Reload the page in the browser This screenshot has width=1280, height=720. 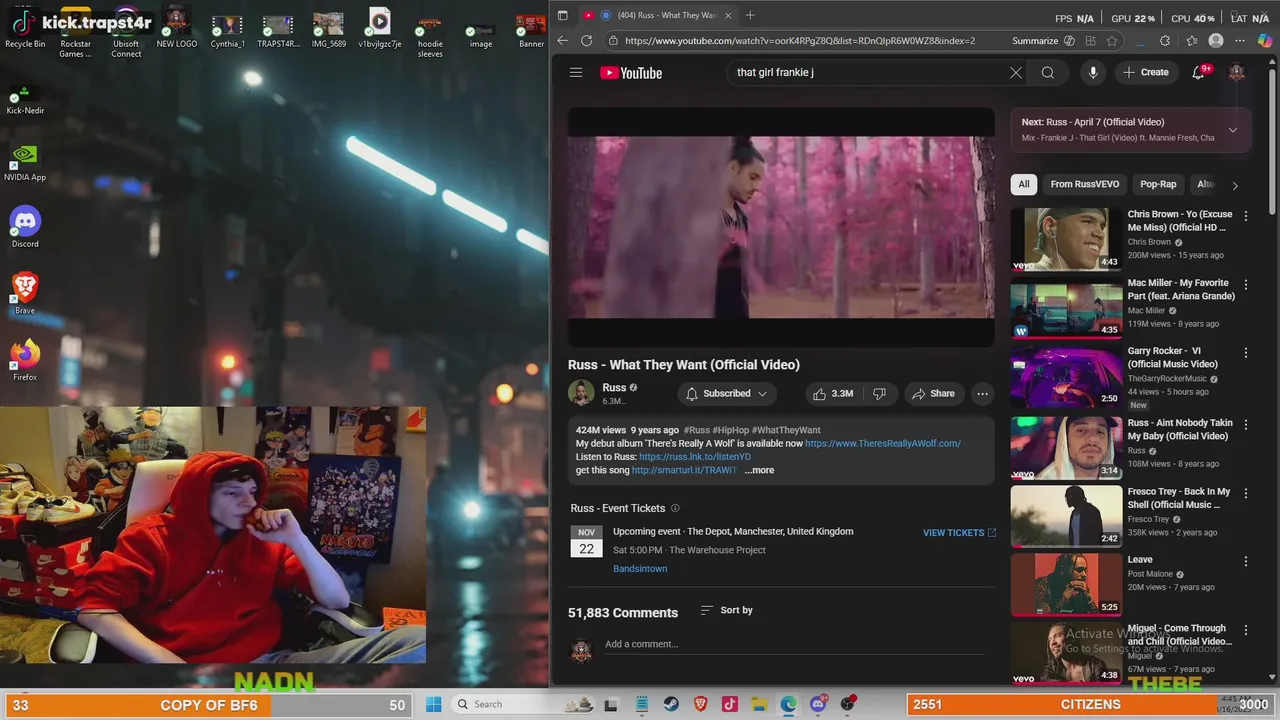click(586, 41)
